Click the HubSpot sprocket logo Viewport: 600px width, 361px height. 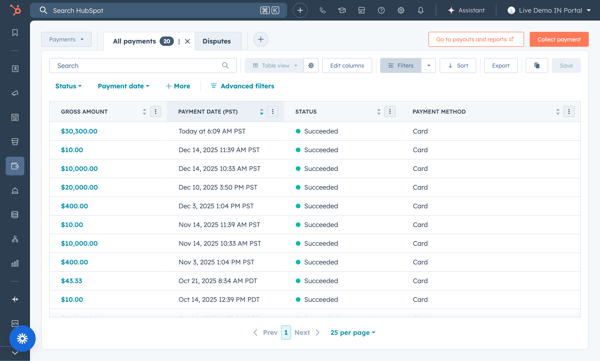pos(15,10)
